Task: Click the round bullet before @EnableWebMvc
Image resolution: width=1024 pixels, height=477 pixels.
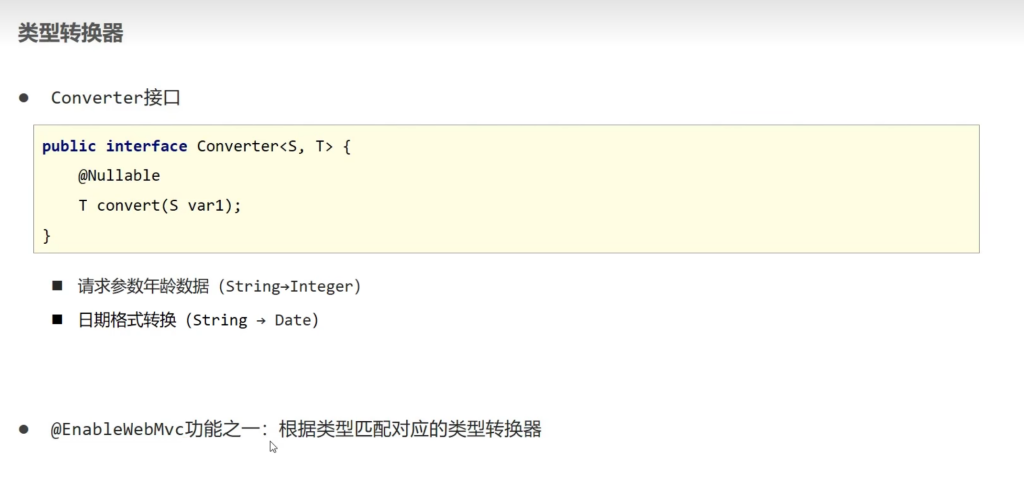Action: [x=23, y=429]
